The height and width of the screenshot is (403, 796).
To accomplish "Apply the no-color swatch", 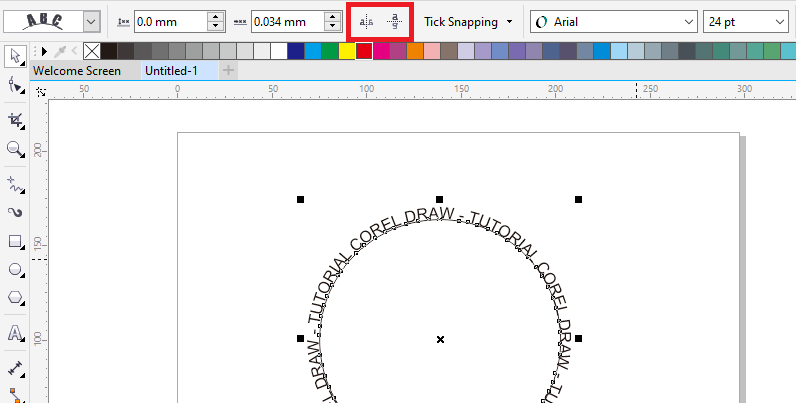I will (x=92, y=51).
